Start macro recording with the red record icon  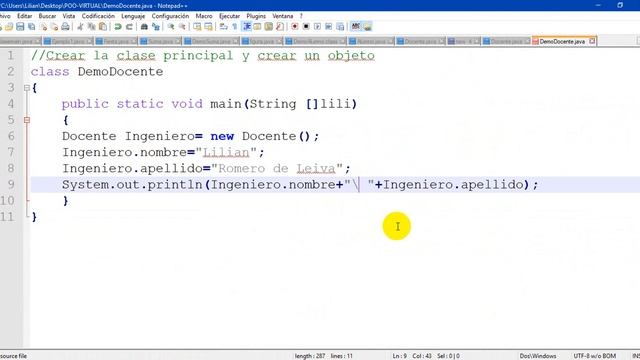click(x=294, y=27)
